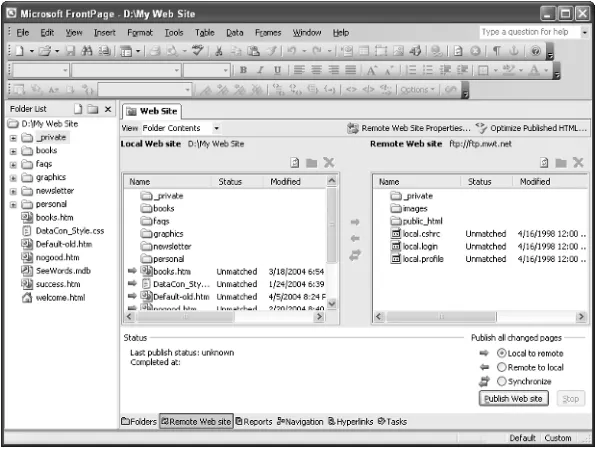Click the Remote Web Site Properties icon
The image size is (598, 450).
tap(353, 129)
